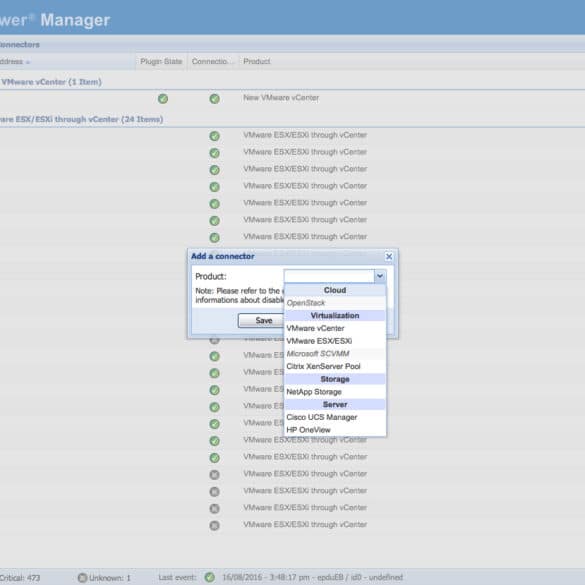Click the Server category header in list
The width and height of the screenshot is (585, 585).
(335, 404)
